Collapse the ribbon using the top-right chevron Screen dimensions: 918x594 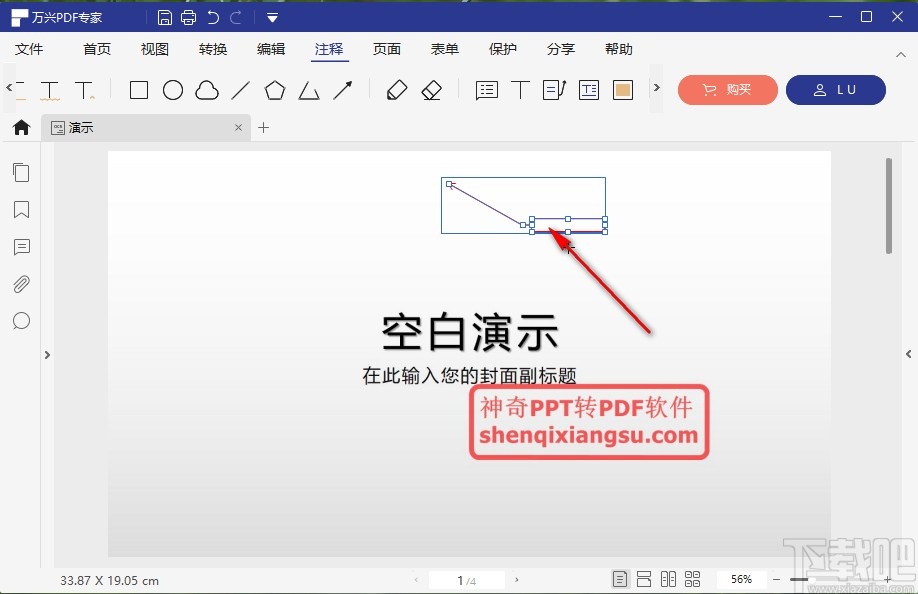[902, 55]
